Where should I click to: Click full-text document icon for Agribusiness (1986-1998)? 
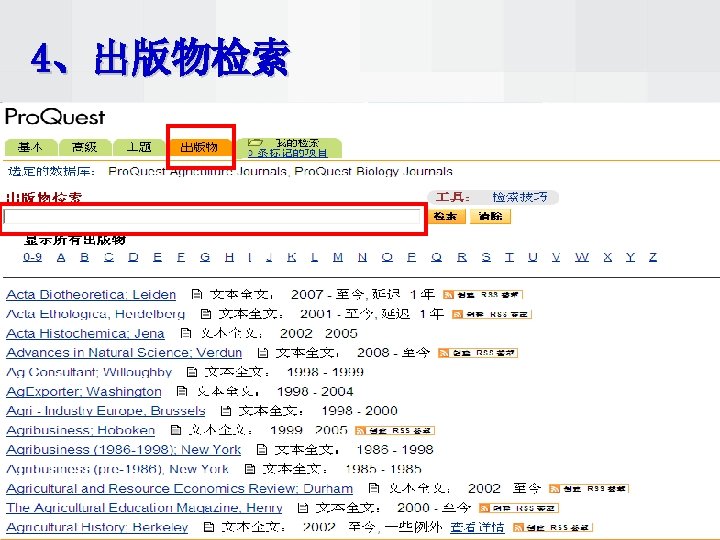coord(261,450)
